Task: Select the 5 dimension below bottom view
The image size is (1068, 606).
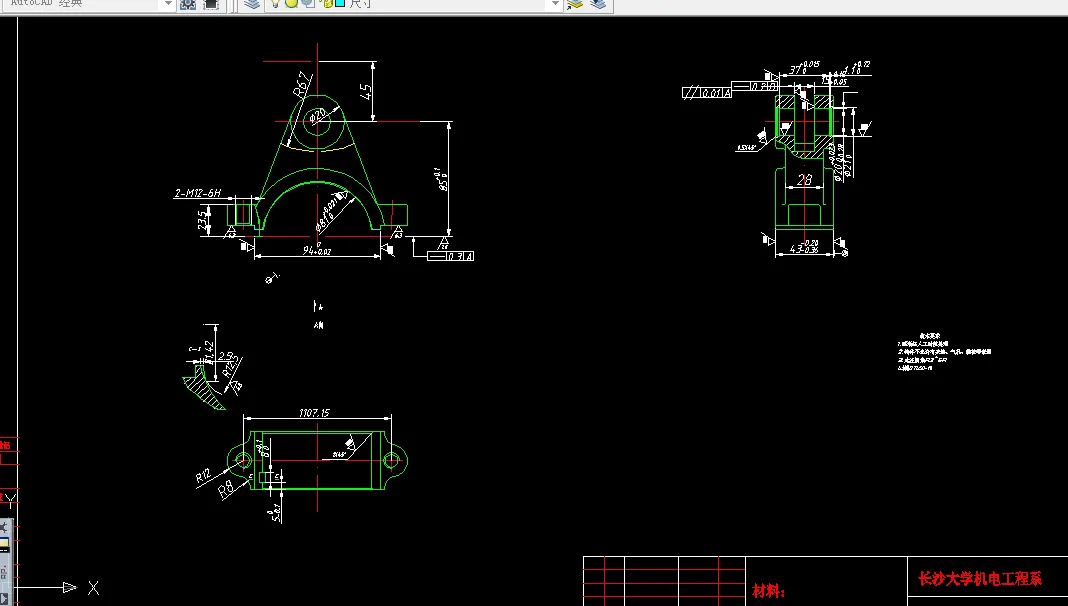Action: (x=276, y=514)
